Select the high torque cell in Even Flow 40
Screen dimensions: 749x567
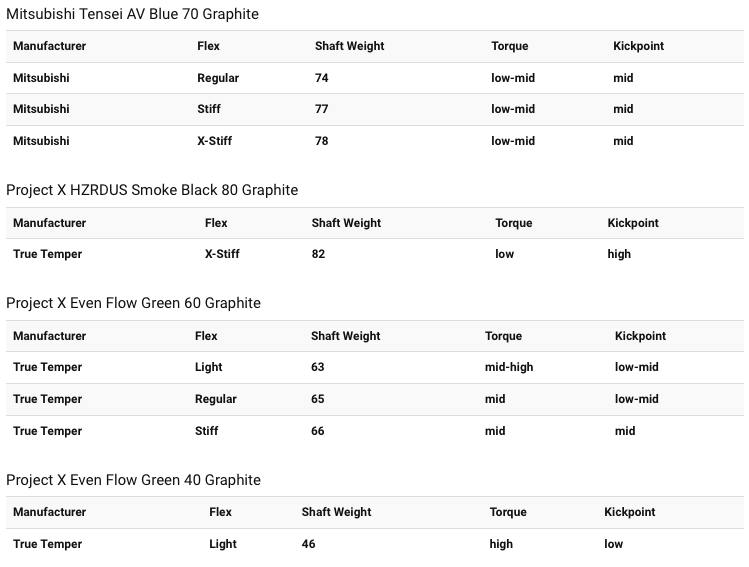click(501, 544)
